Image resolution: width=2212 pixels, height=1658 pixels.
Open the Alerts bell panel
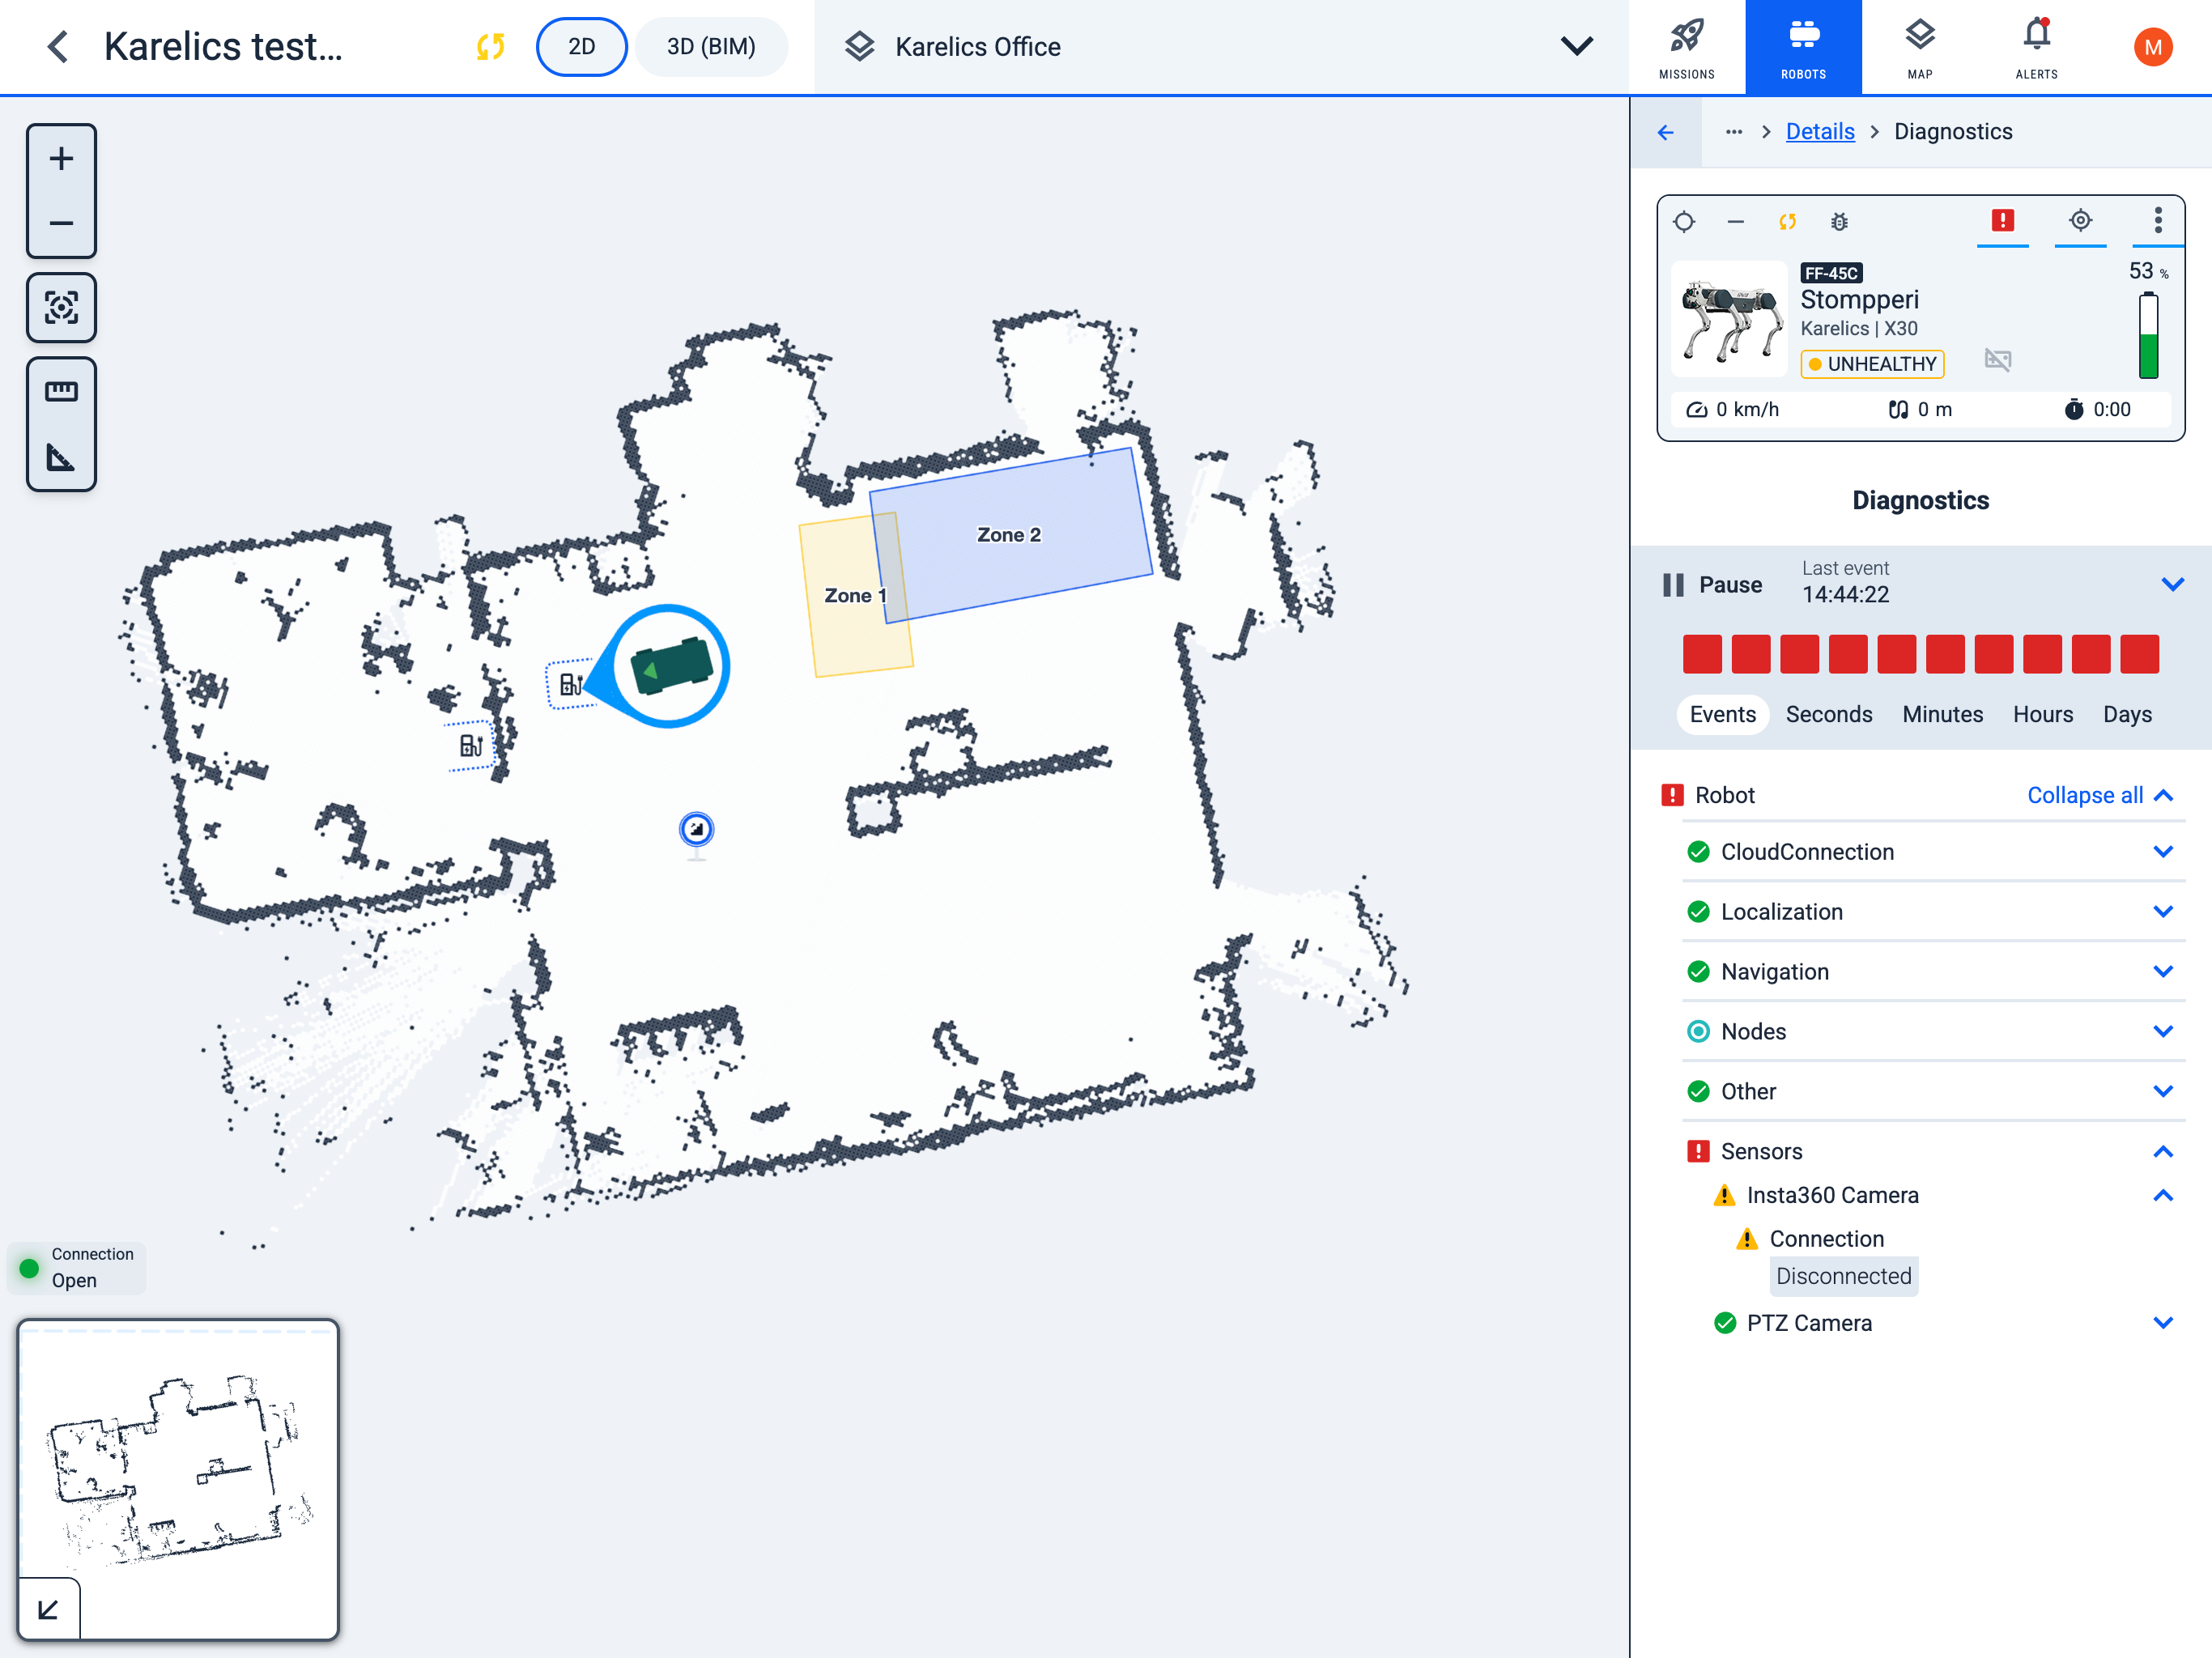click(x=2035, y=47)
